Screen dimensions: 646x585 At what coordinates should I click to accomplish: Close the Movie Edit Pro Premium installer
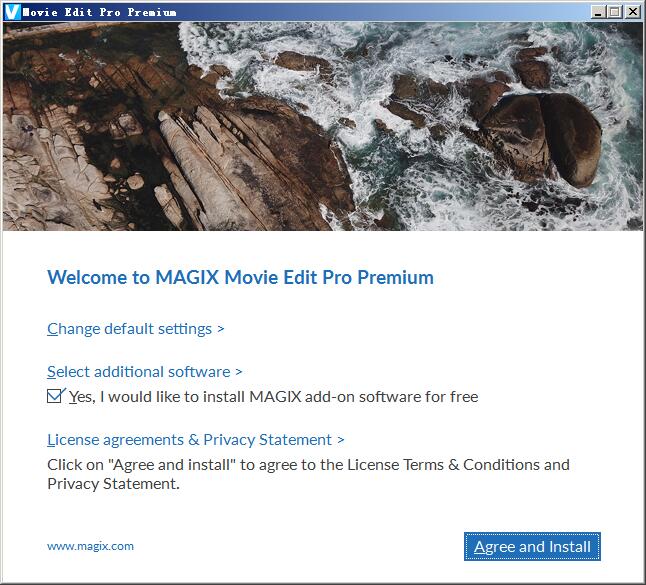632,12
